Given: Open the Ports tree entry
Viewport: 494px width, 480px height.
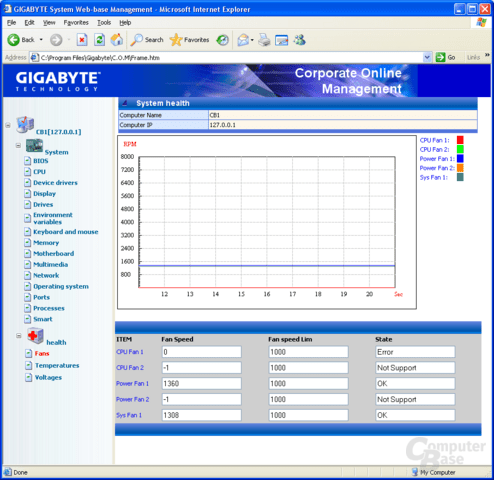Looking at the screenshot, I should 41,297.
